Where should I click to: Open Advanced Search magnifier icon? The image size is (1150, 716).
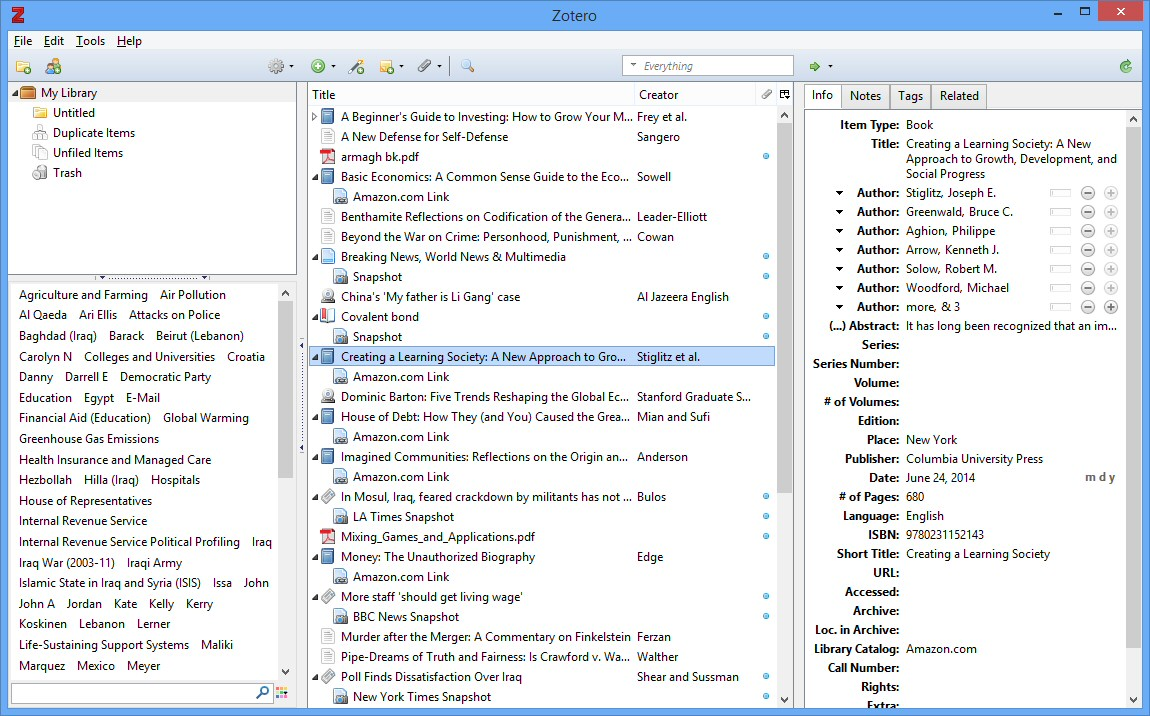click(x=467, y=67)
